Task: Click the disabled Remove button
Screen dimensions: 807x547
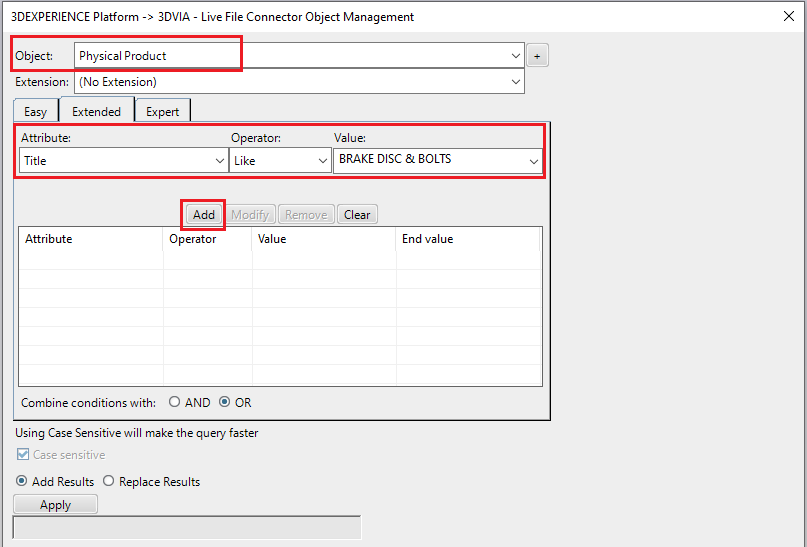Action: [306, 215]
